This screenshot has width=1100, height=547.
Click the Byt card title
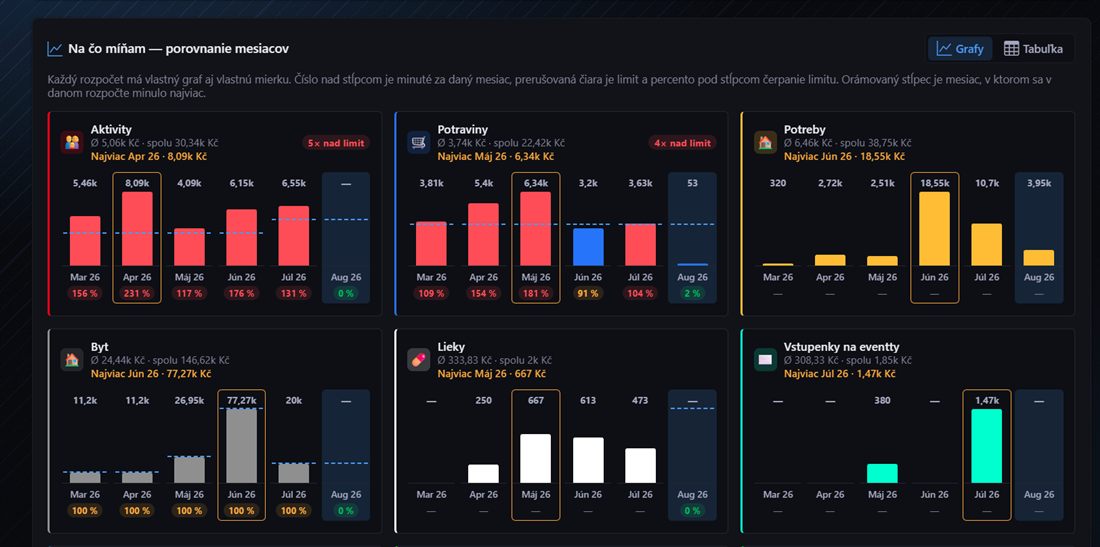pos(99,347)
